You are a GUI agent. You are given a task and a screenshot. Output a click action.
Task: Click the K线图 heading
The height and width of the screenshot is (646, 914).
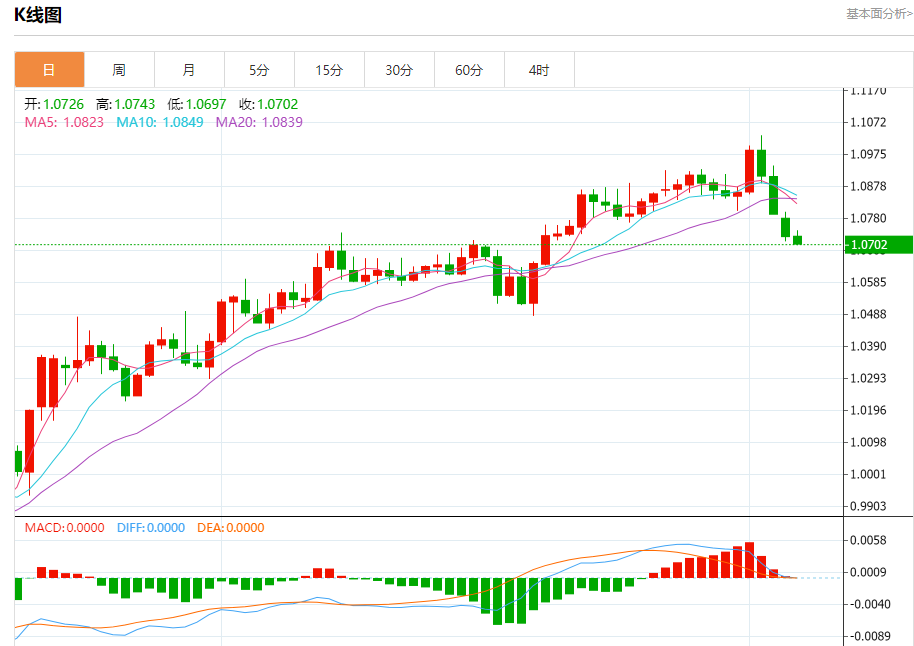pyautogui.click(x=38, y=15)
